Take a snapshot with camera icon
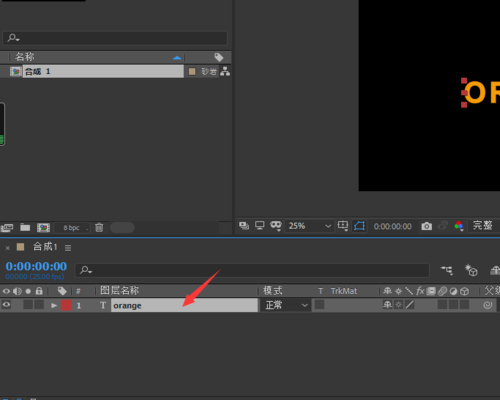This screenshot has height=400, width=500. point(426,226)
